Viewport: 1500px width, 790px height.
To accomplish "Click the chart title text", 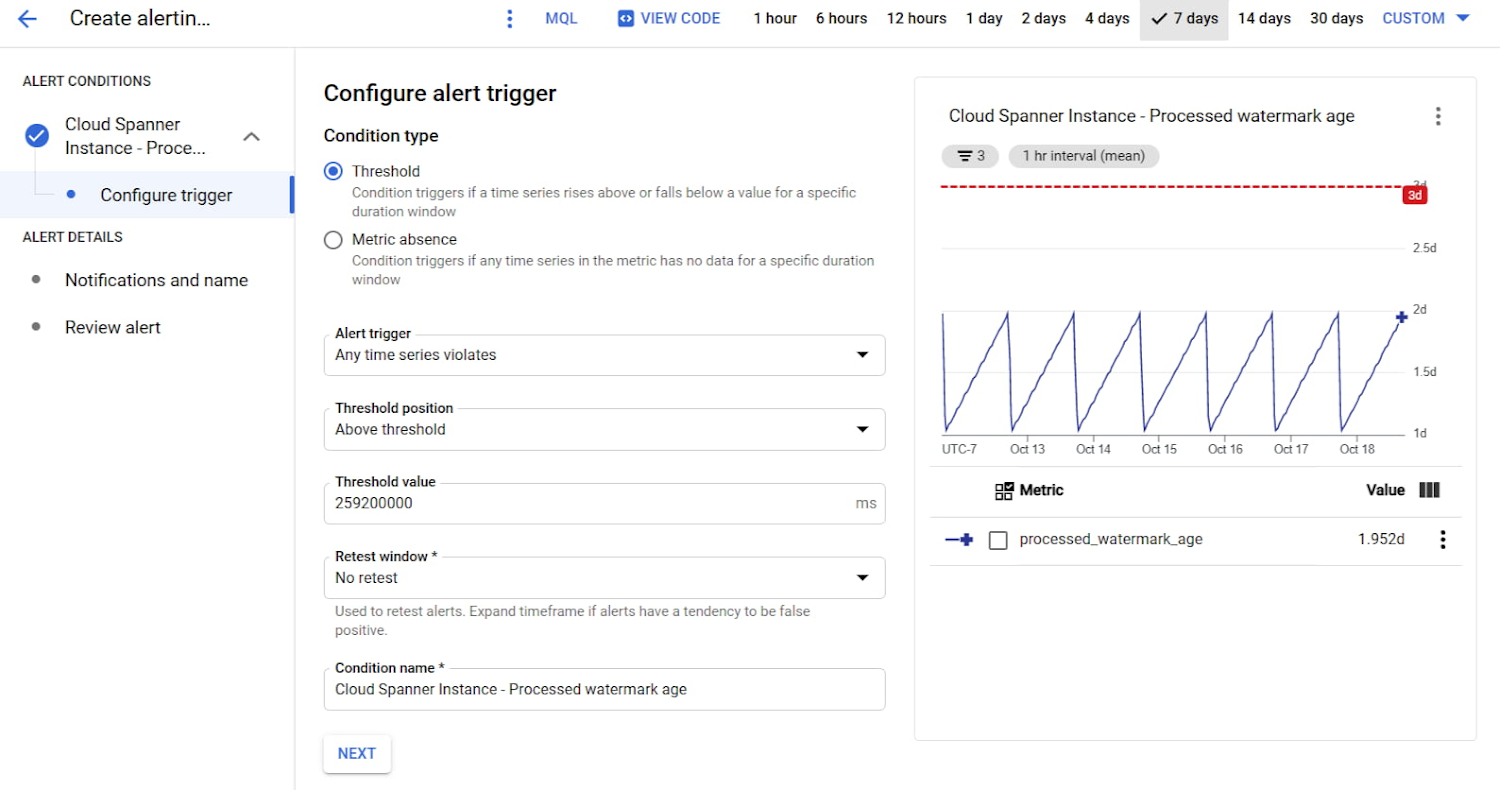I will tap(1151, 116).
